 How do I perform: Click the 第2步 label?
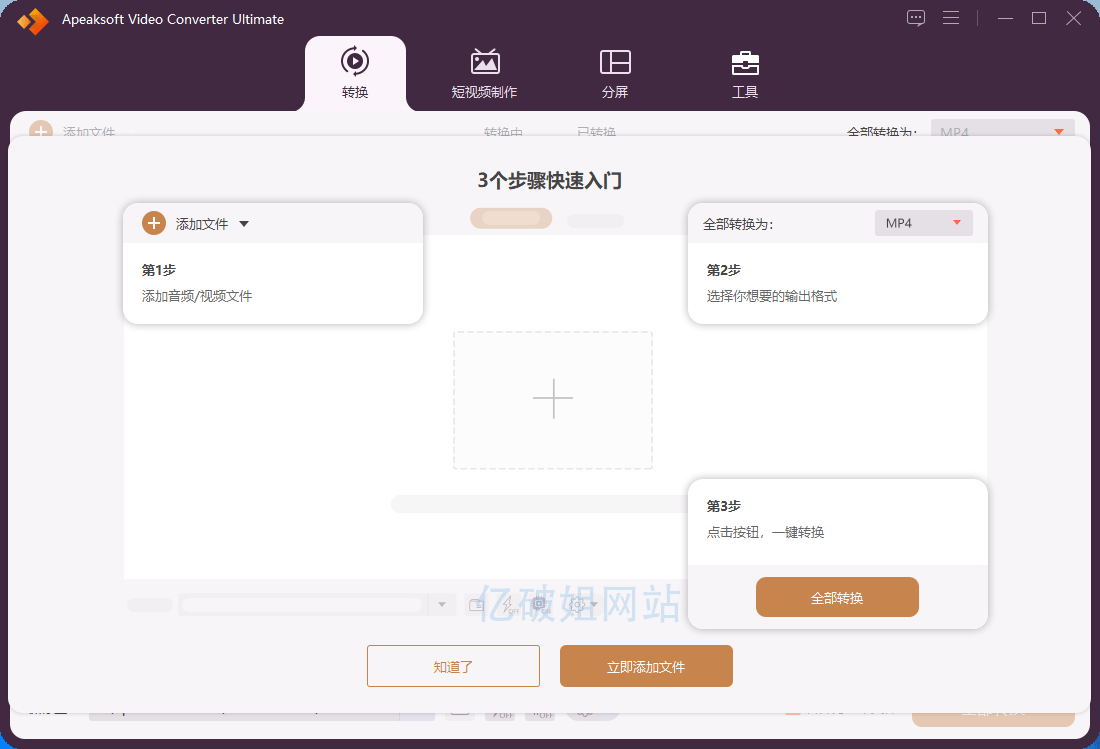[723, 270]
